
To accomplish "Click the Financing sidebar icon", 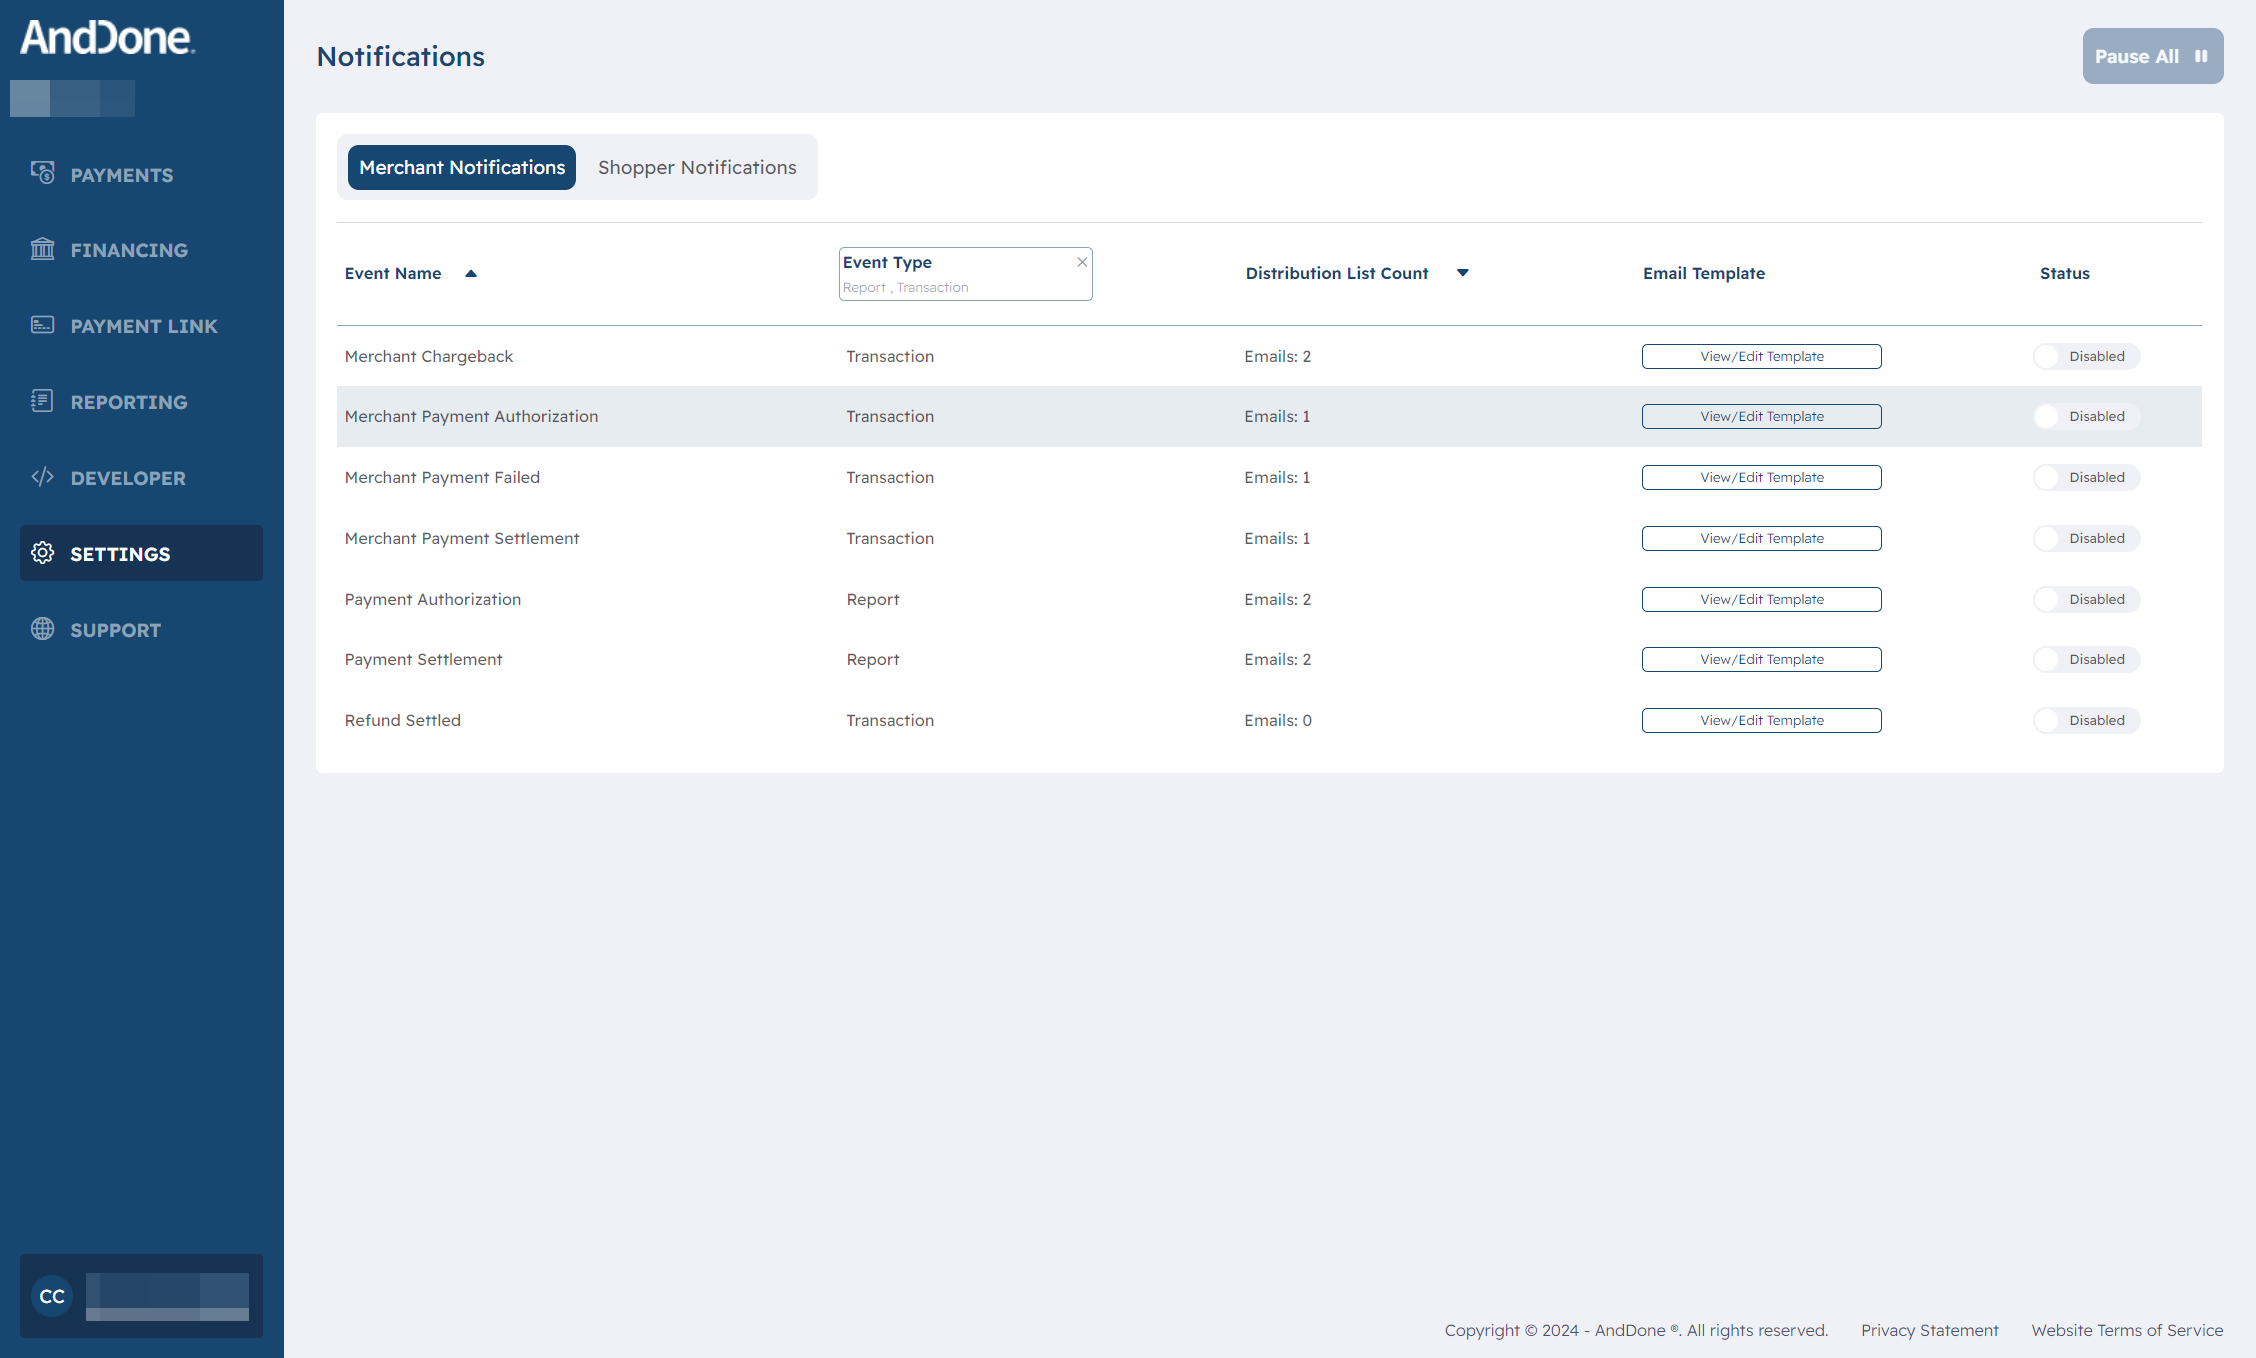I will pyautogui.click(x=44, y=250).
